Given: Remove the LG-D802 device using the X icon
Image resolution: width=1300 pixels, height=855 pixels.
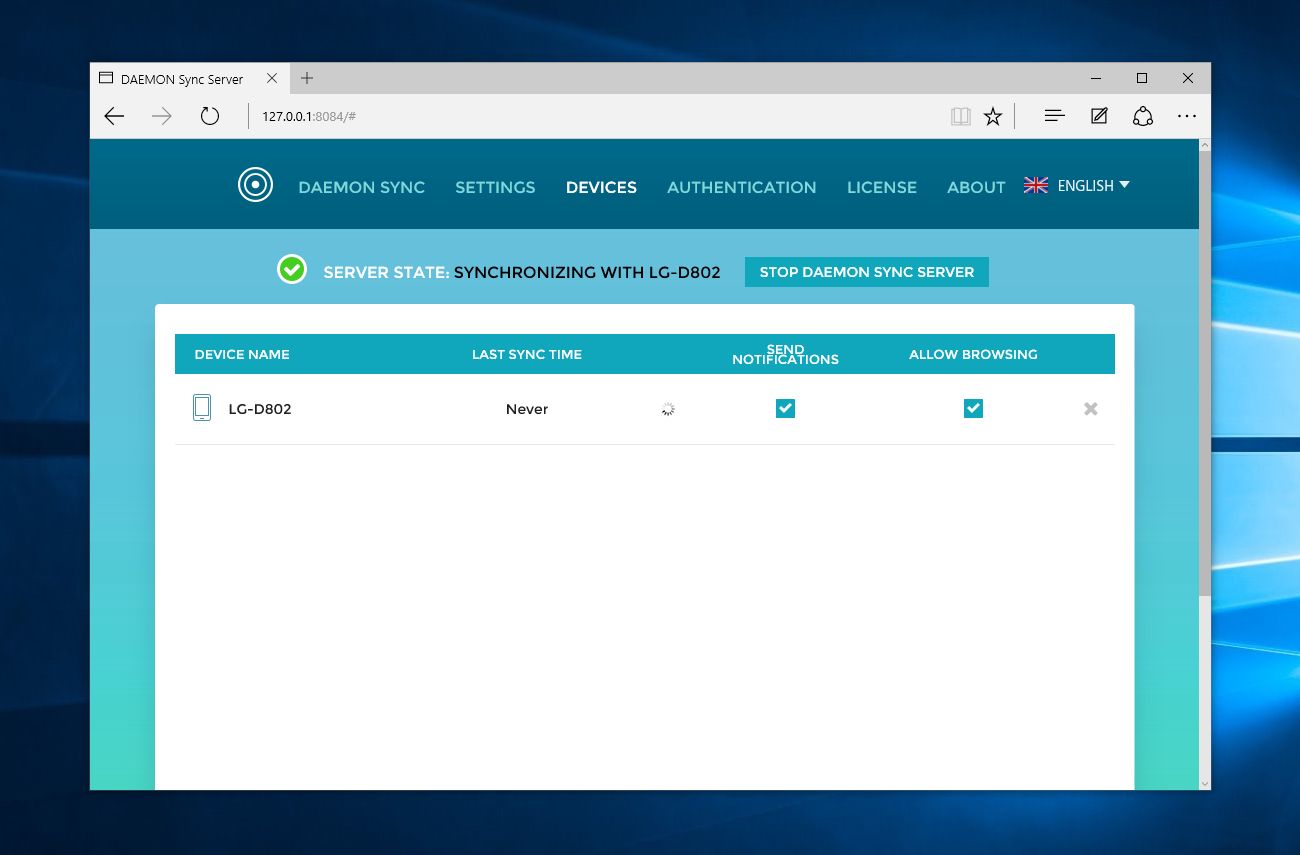Looking at the screenshot, I should [x=1090, y=408].
